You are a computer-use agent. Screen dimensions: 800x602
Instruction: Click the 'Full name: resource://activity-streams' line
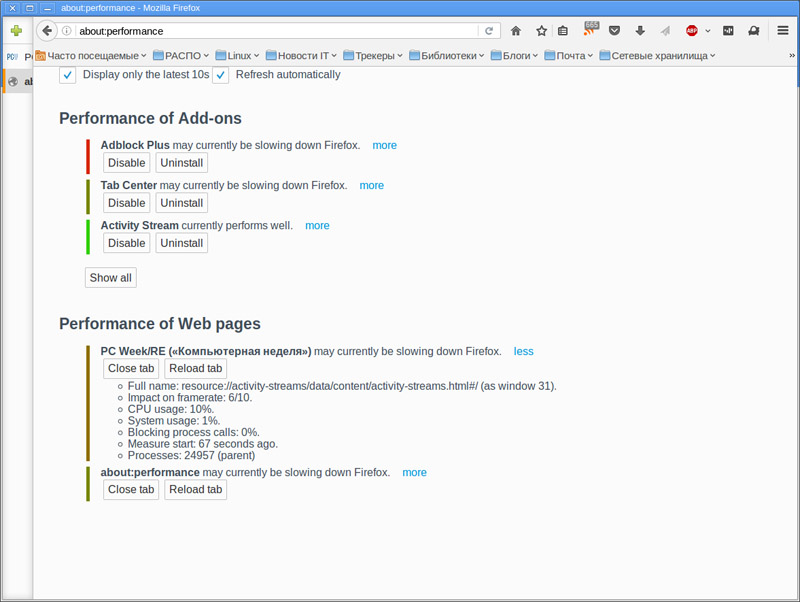pos(342,386)
